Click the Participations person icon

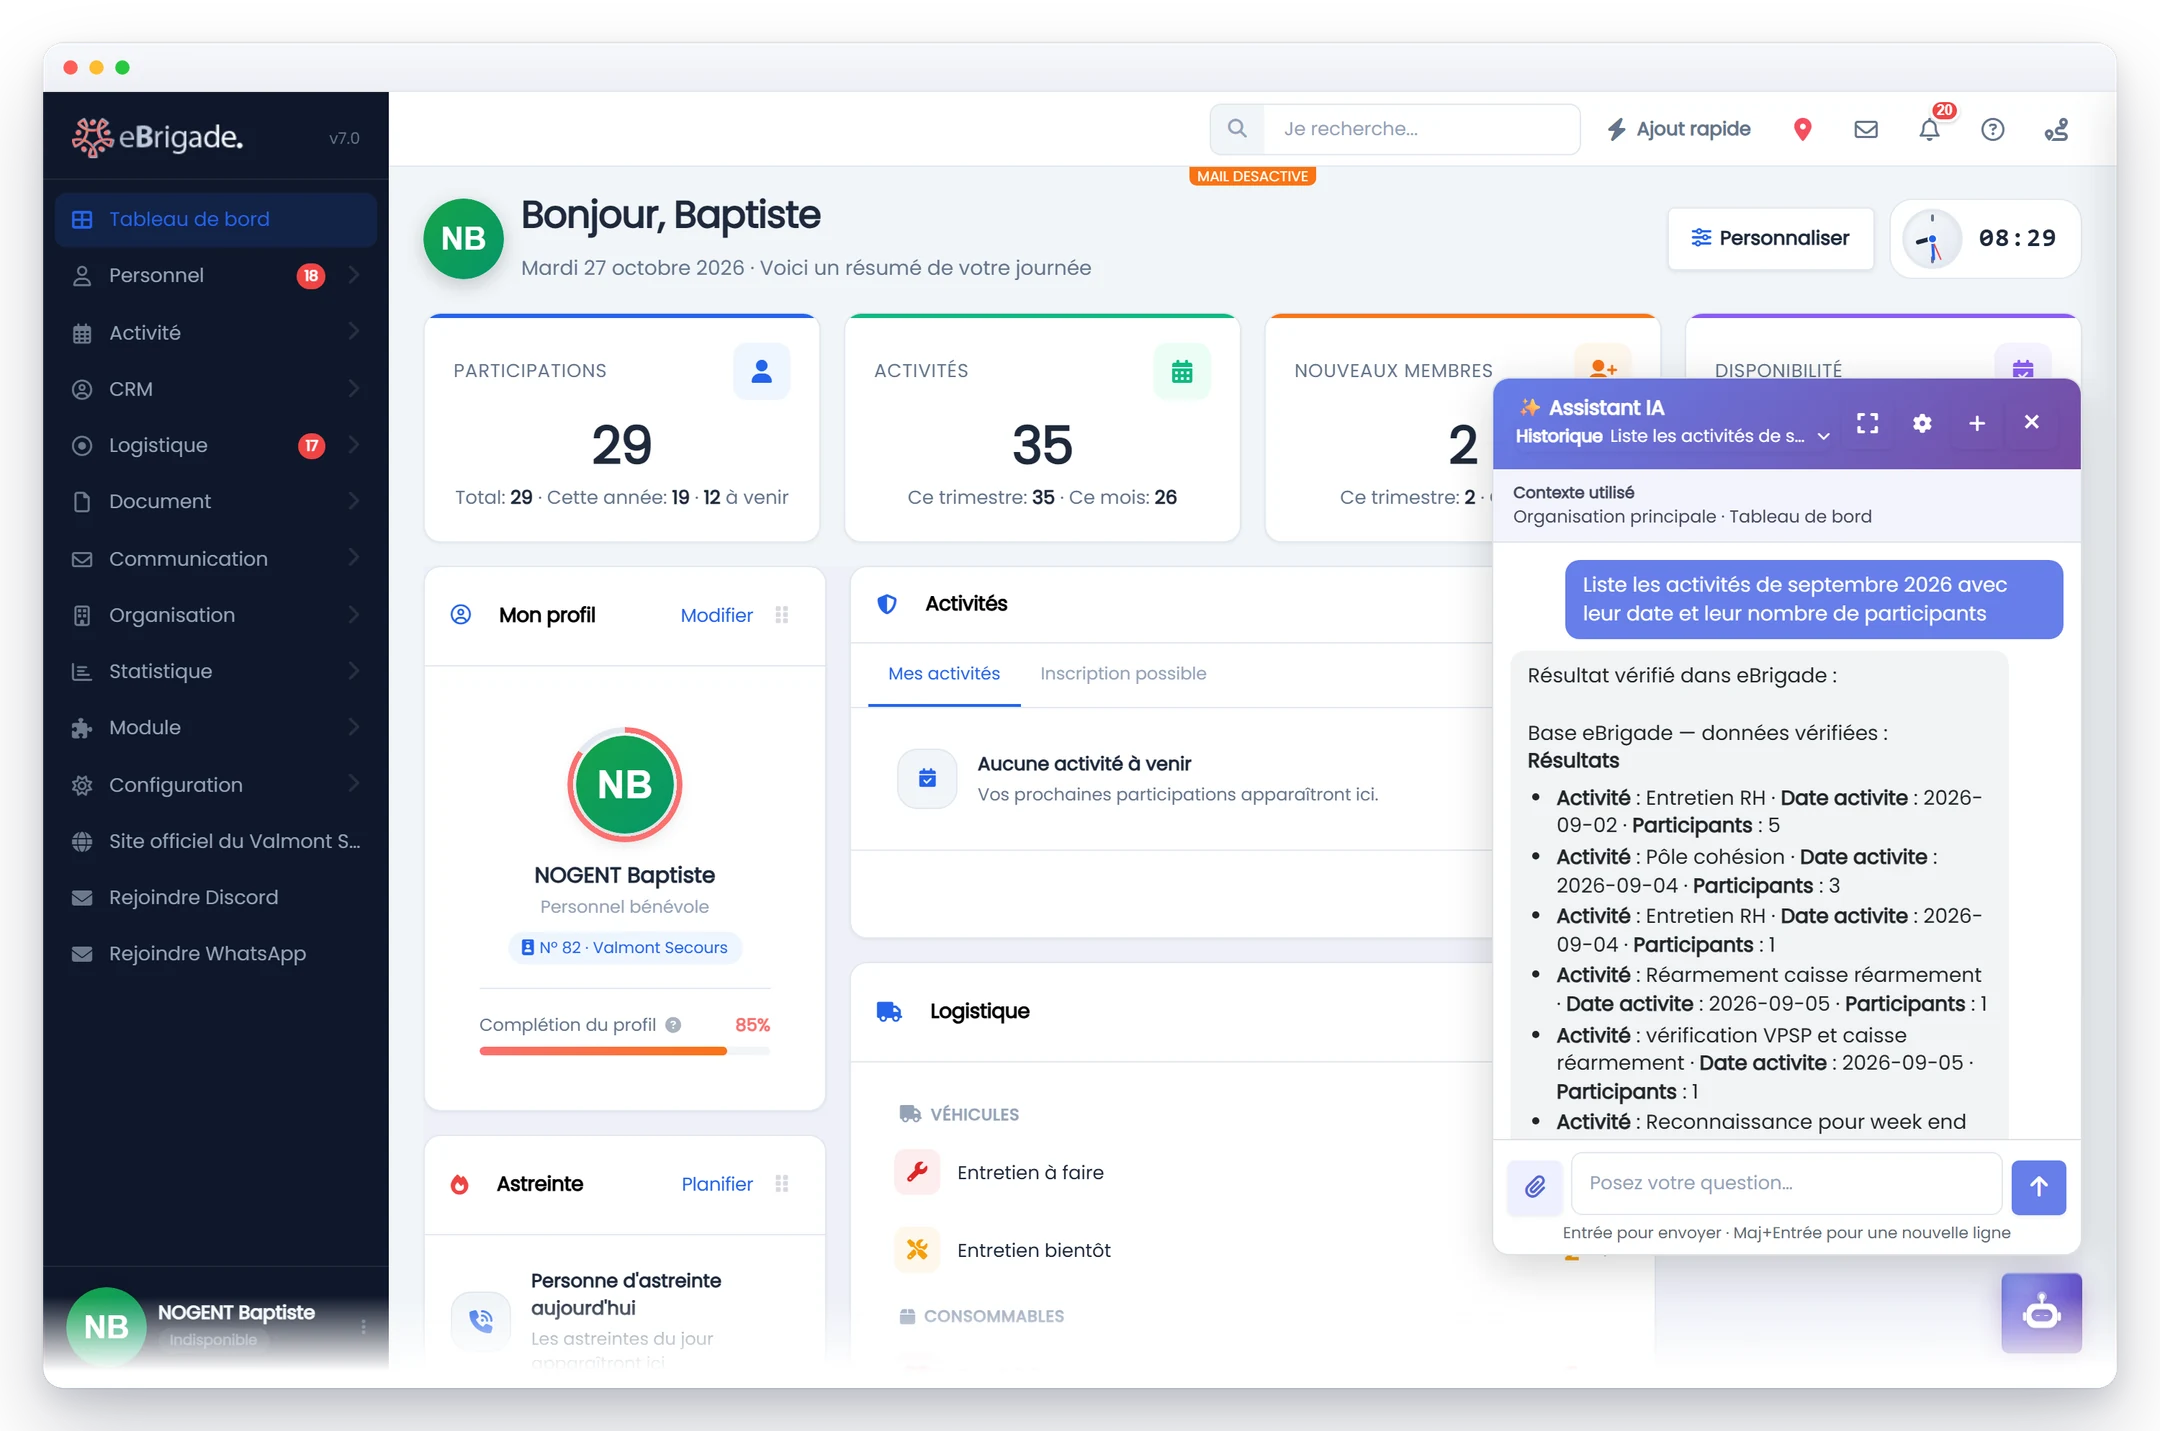pyautogui.click(x=761, y=371)
